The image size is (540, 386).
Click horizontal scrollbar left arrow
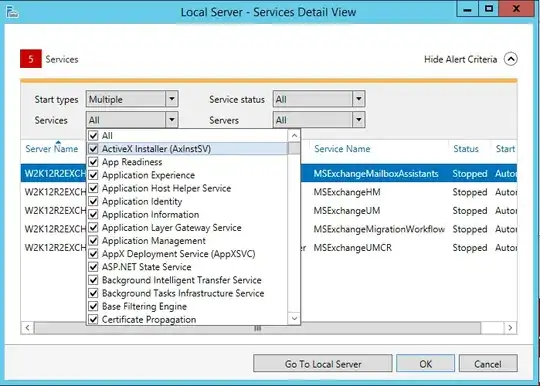27,328
